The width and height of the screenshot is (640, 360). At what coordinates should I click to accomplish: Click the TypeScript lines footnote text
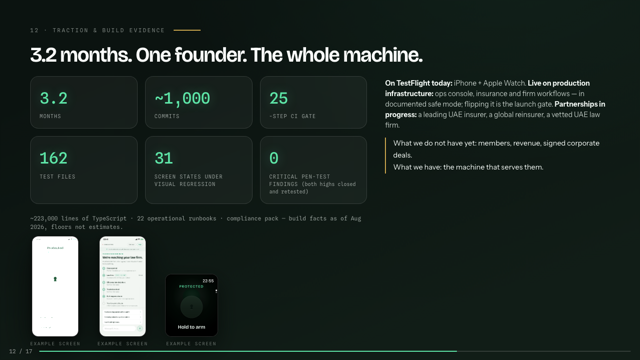[196, 222]
